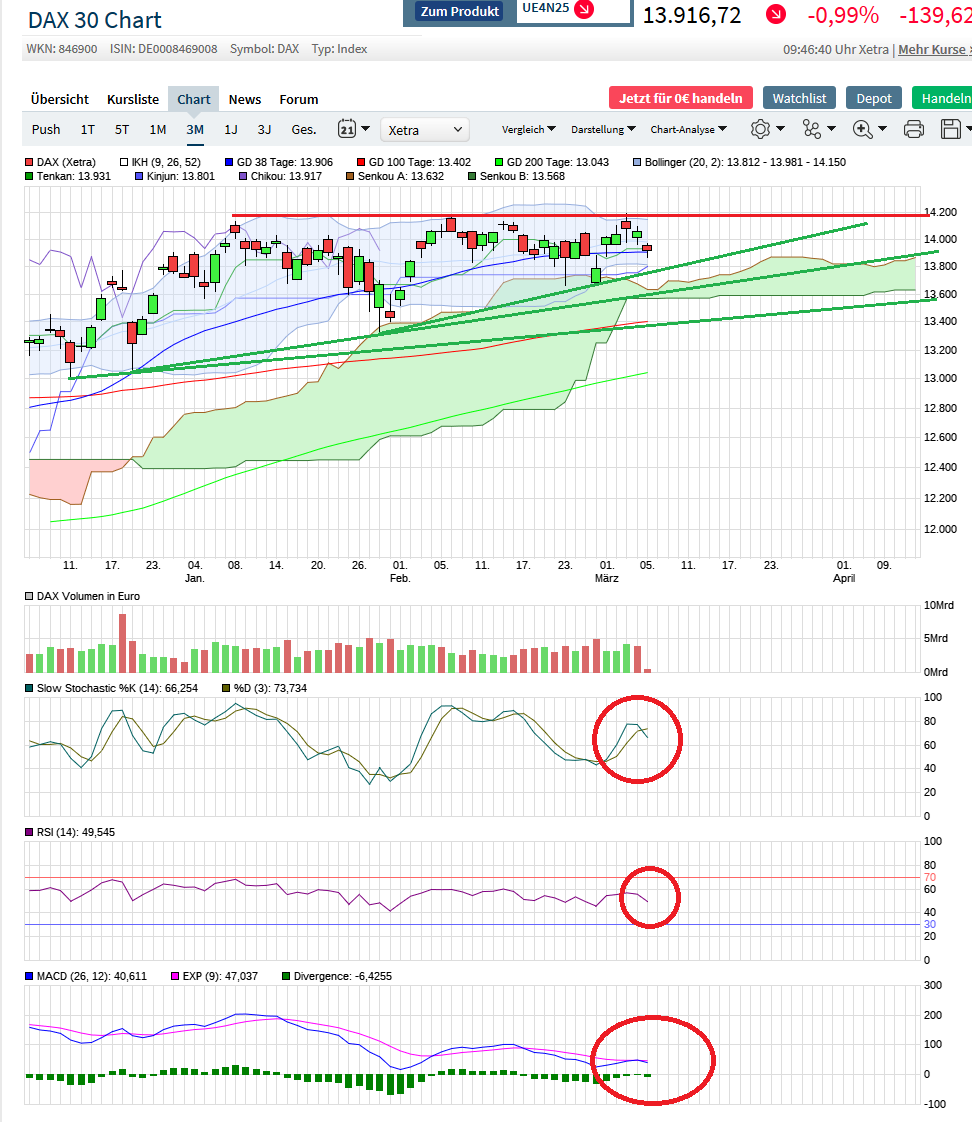Toggle the 3M time range
The width and height of the screenshot is (972, 1122).
(x=195, y=129)
